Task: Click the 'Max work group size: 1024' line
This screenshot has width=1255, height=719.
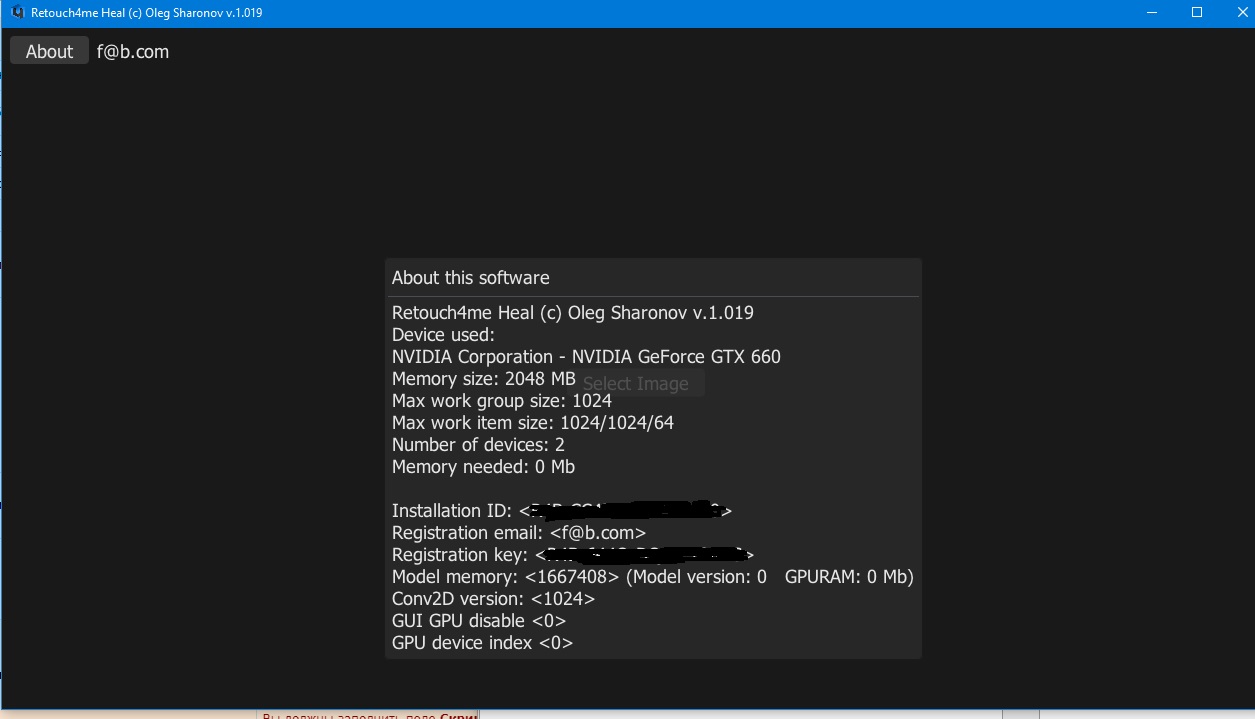Action: click(501, 401)
